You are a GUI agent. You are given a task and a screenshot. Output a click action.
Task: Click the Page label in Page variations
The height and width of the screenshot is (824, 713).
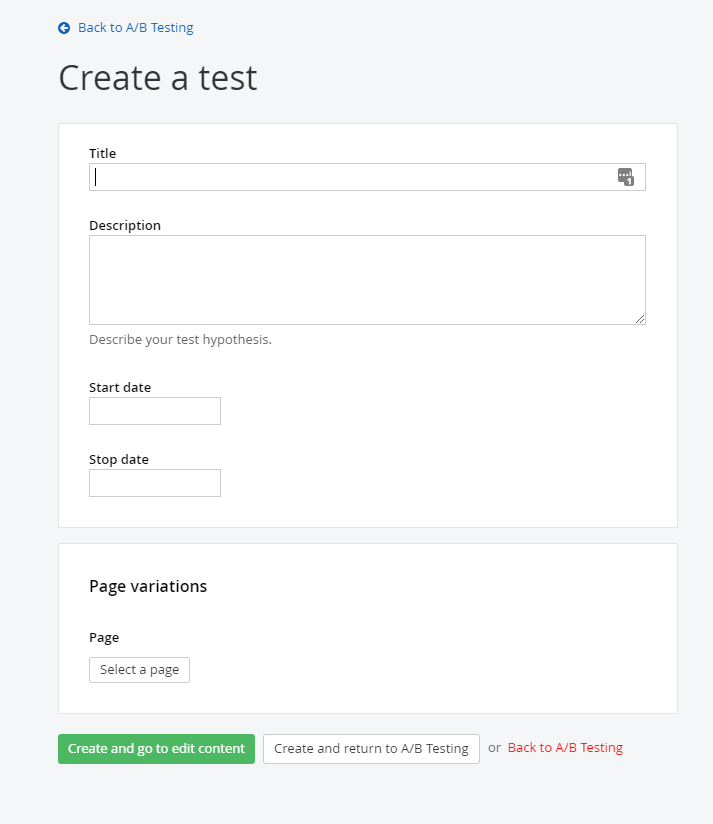coord(104,637)
